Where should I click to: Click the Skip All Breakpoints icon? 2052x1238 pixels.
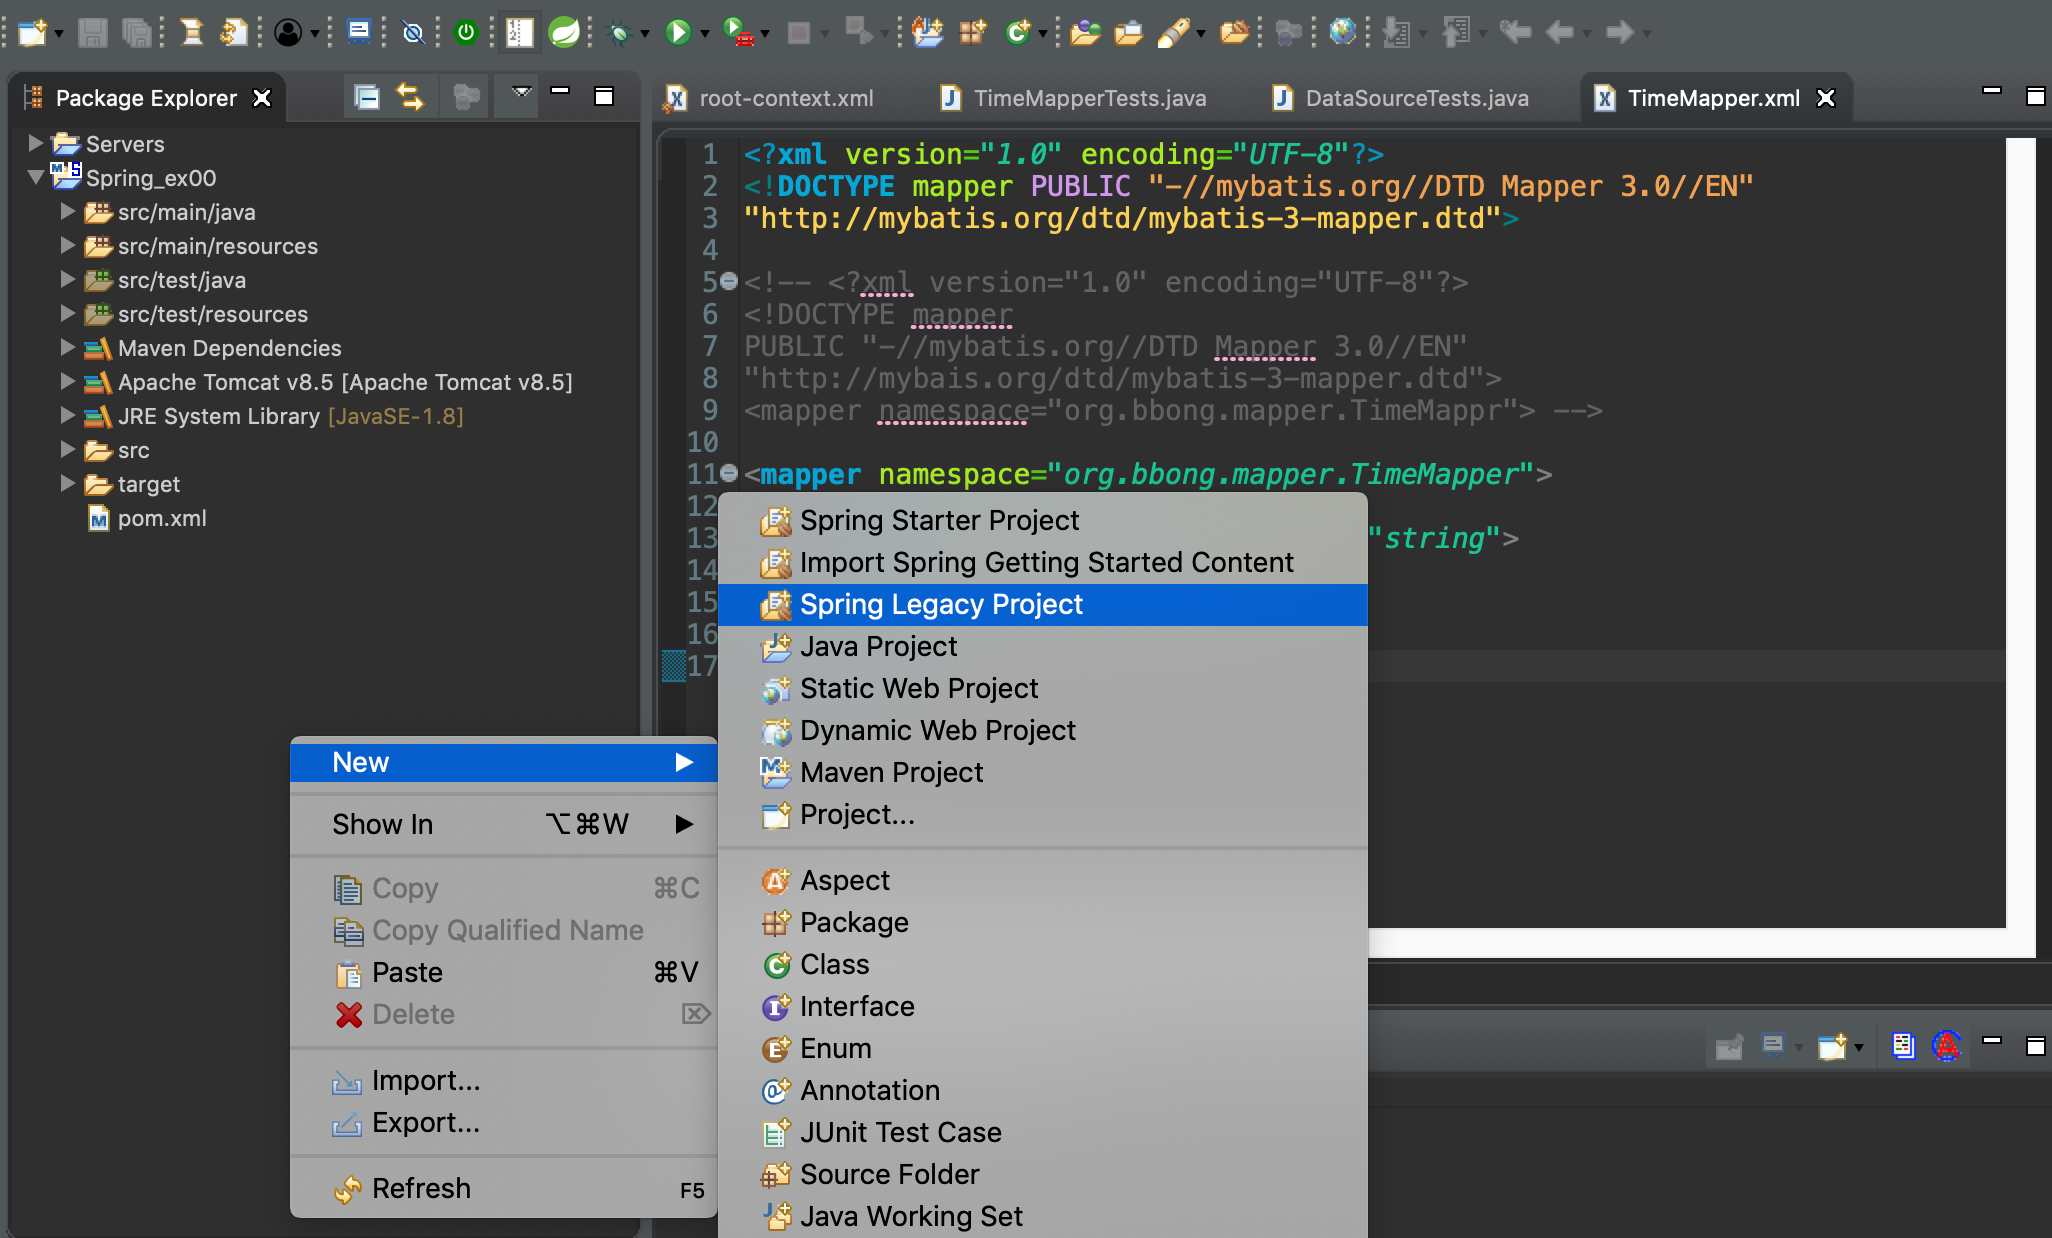coord(412,33)
